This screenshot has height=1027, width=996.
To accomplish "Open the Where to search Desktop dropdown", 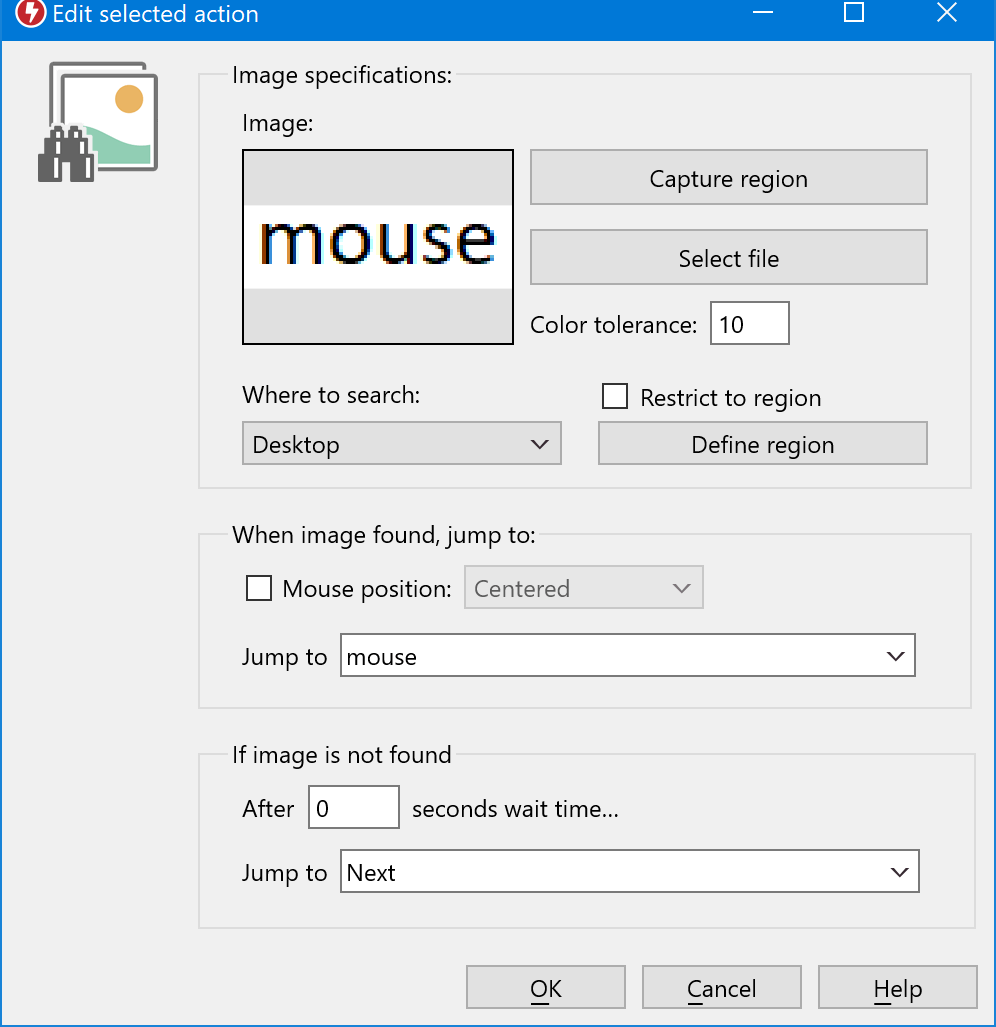I will pyautogui.click(x=402, y=444).
